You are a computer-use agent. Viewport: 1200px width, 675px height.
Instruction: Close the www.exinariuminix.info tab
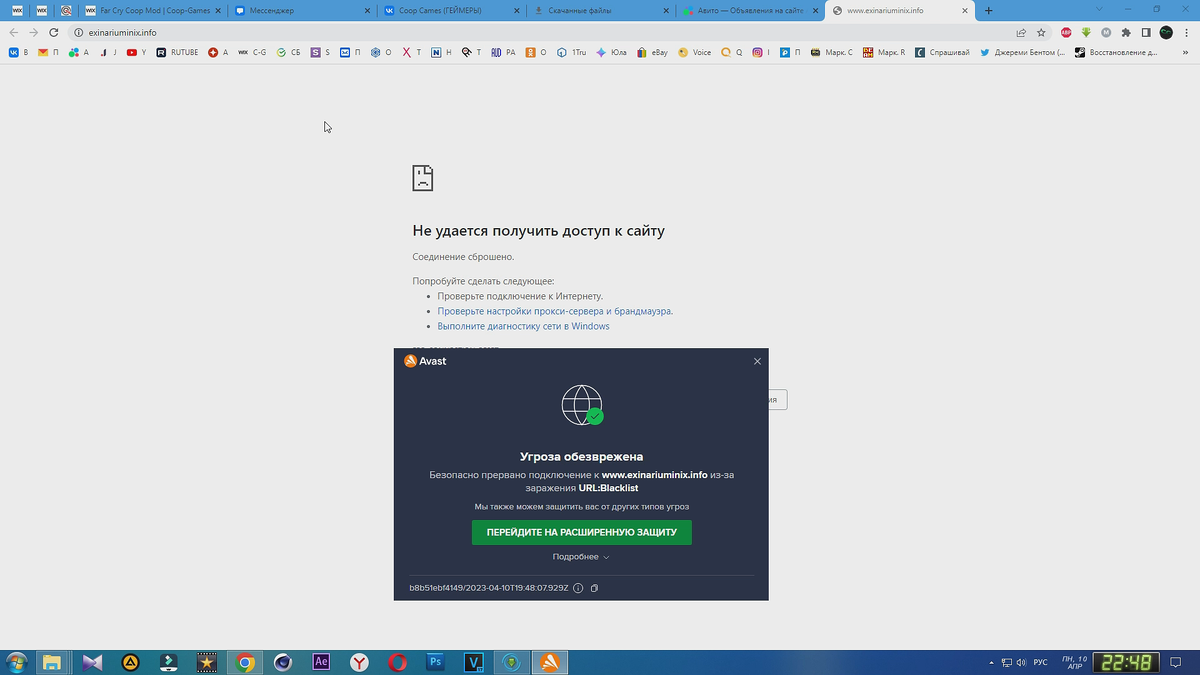coord(965,10)
